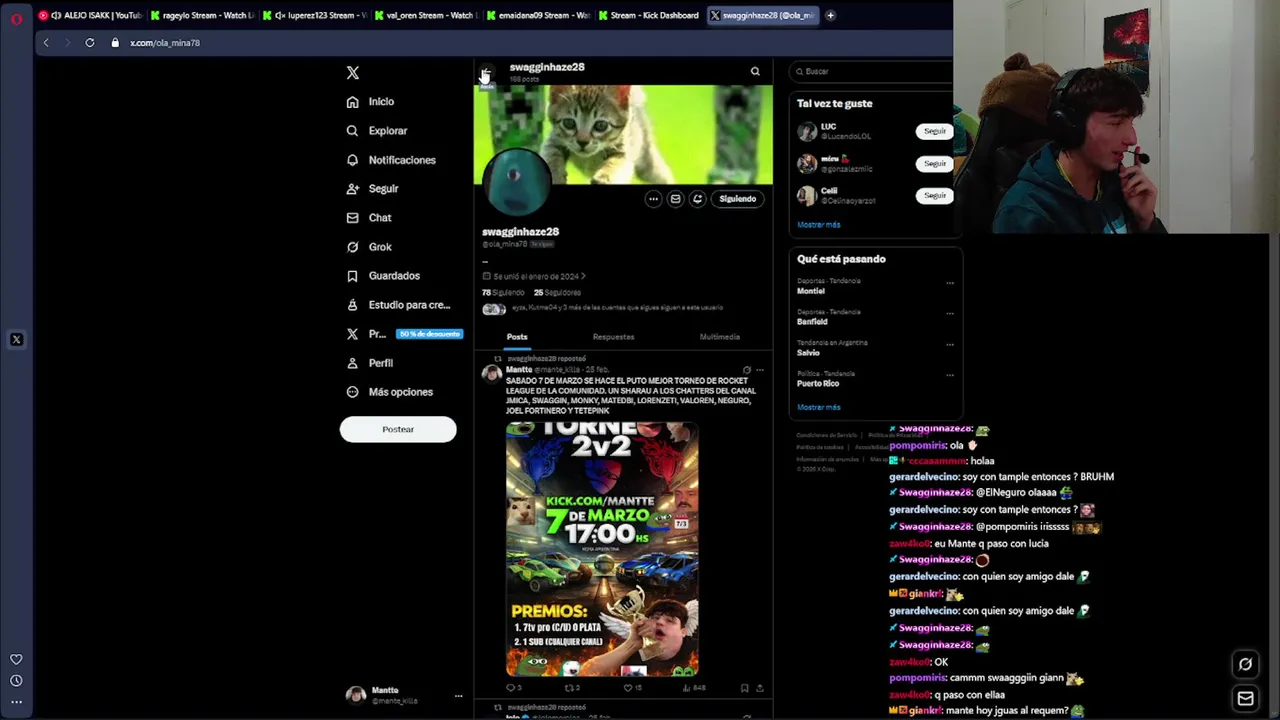The width and height of the screenshot is (1280, 720).
Task: Bookmark the tournament post
Action: (x=744, y=688)
